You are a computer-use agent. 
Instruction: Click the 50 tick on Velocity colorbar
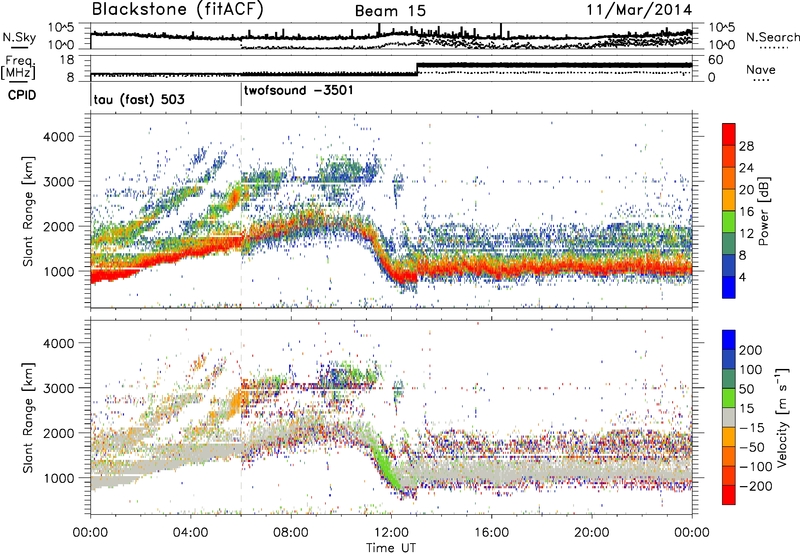coord(747,389)
